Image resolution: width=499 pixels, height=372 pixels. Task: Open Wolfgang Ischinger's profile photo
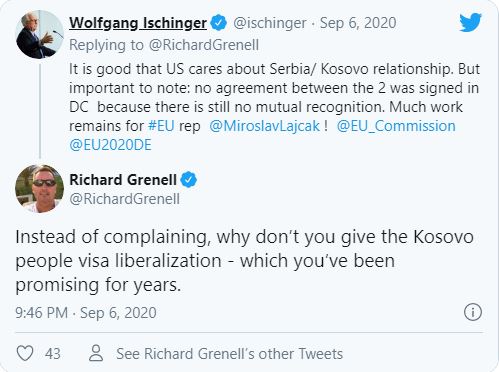click(x=39, y=34)
